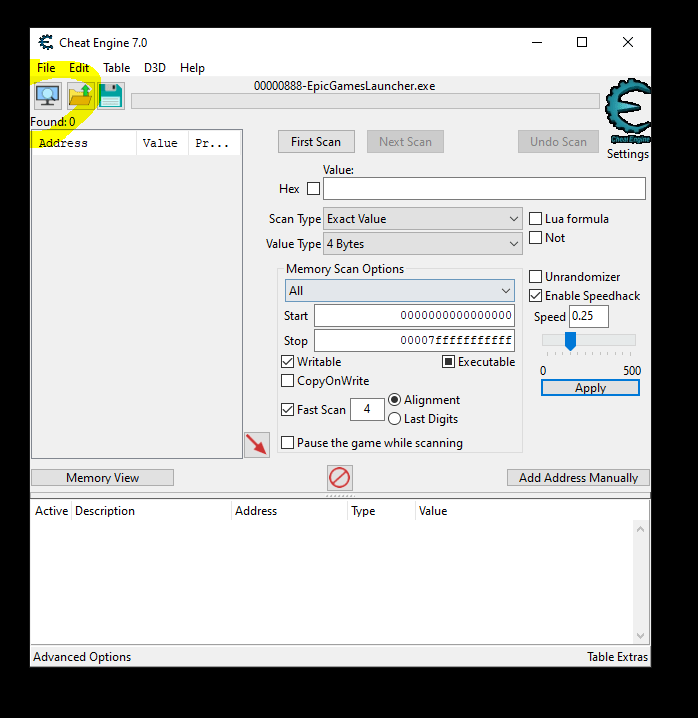698x718 pixels.
Task: Tick the Not checkbox
Action: point(535,238)
